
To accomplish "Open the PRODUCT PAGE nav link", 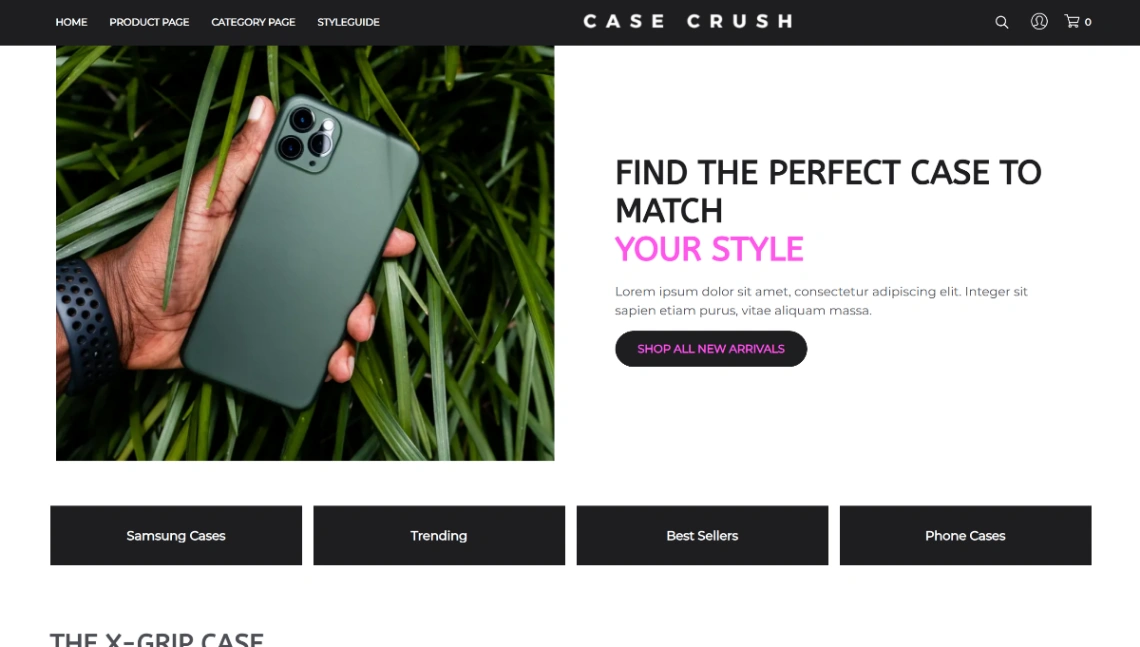I will point(149,22).
